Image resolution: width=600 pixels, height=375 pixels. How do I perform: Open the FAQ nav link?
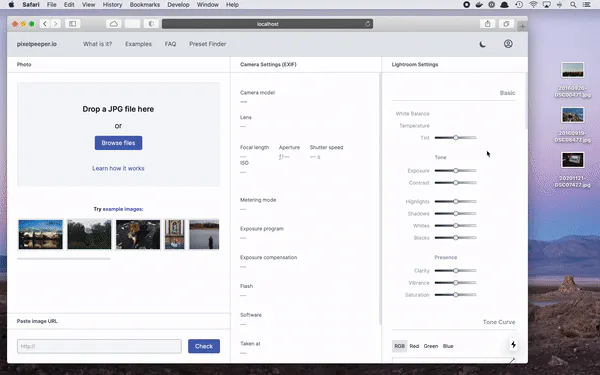coord(170,44)
